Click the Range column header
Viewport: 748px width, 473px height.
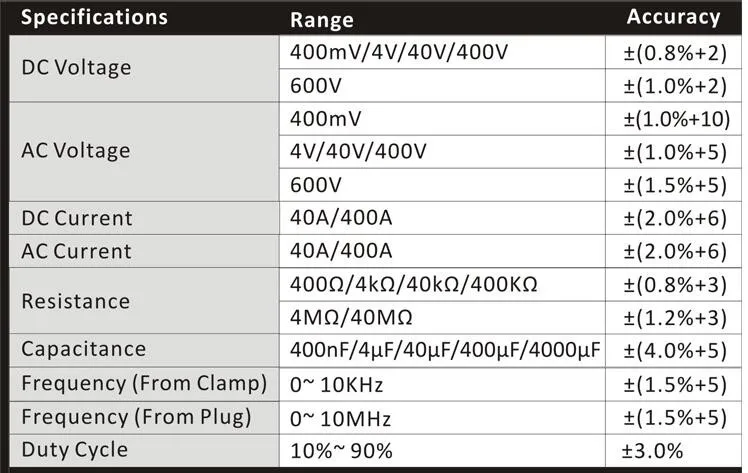(x=324, y=19)
